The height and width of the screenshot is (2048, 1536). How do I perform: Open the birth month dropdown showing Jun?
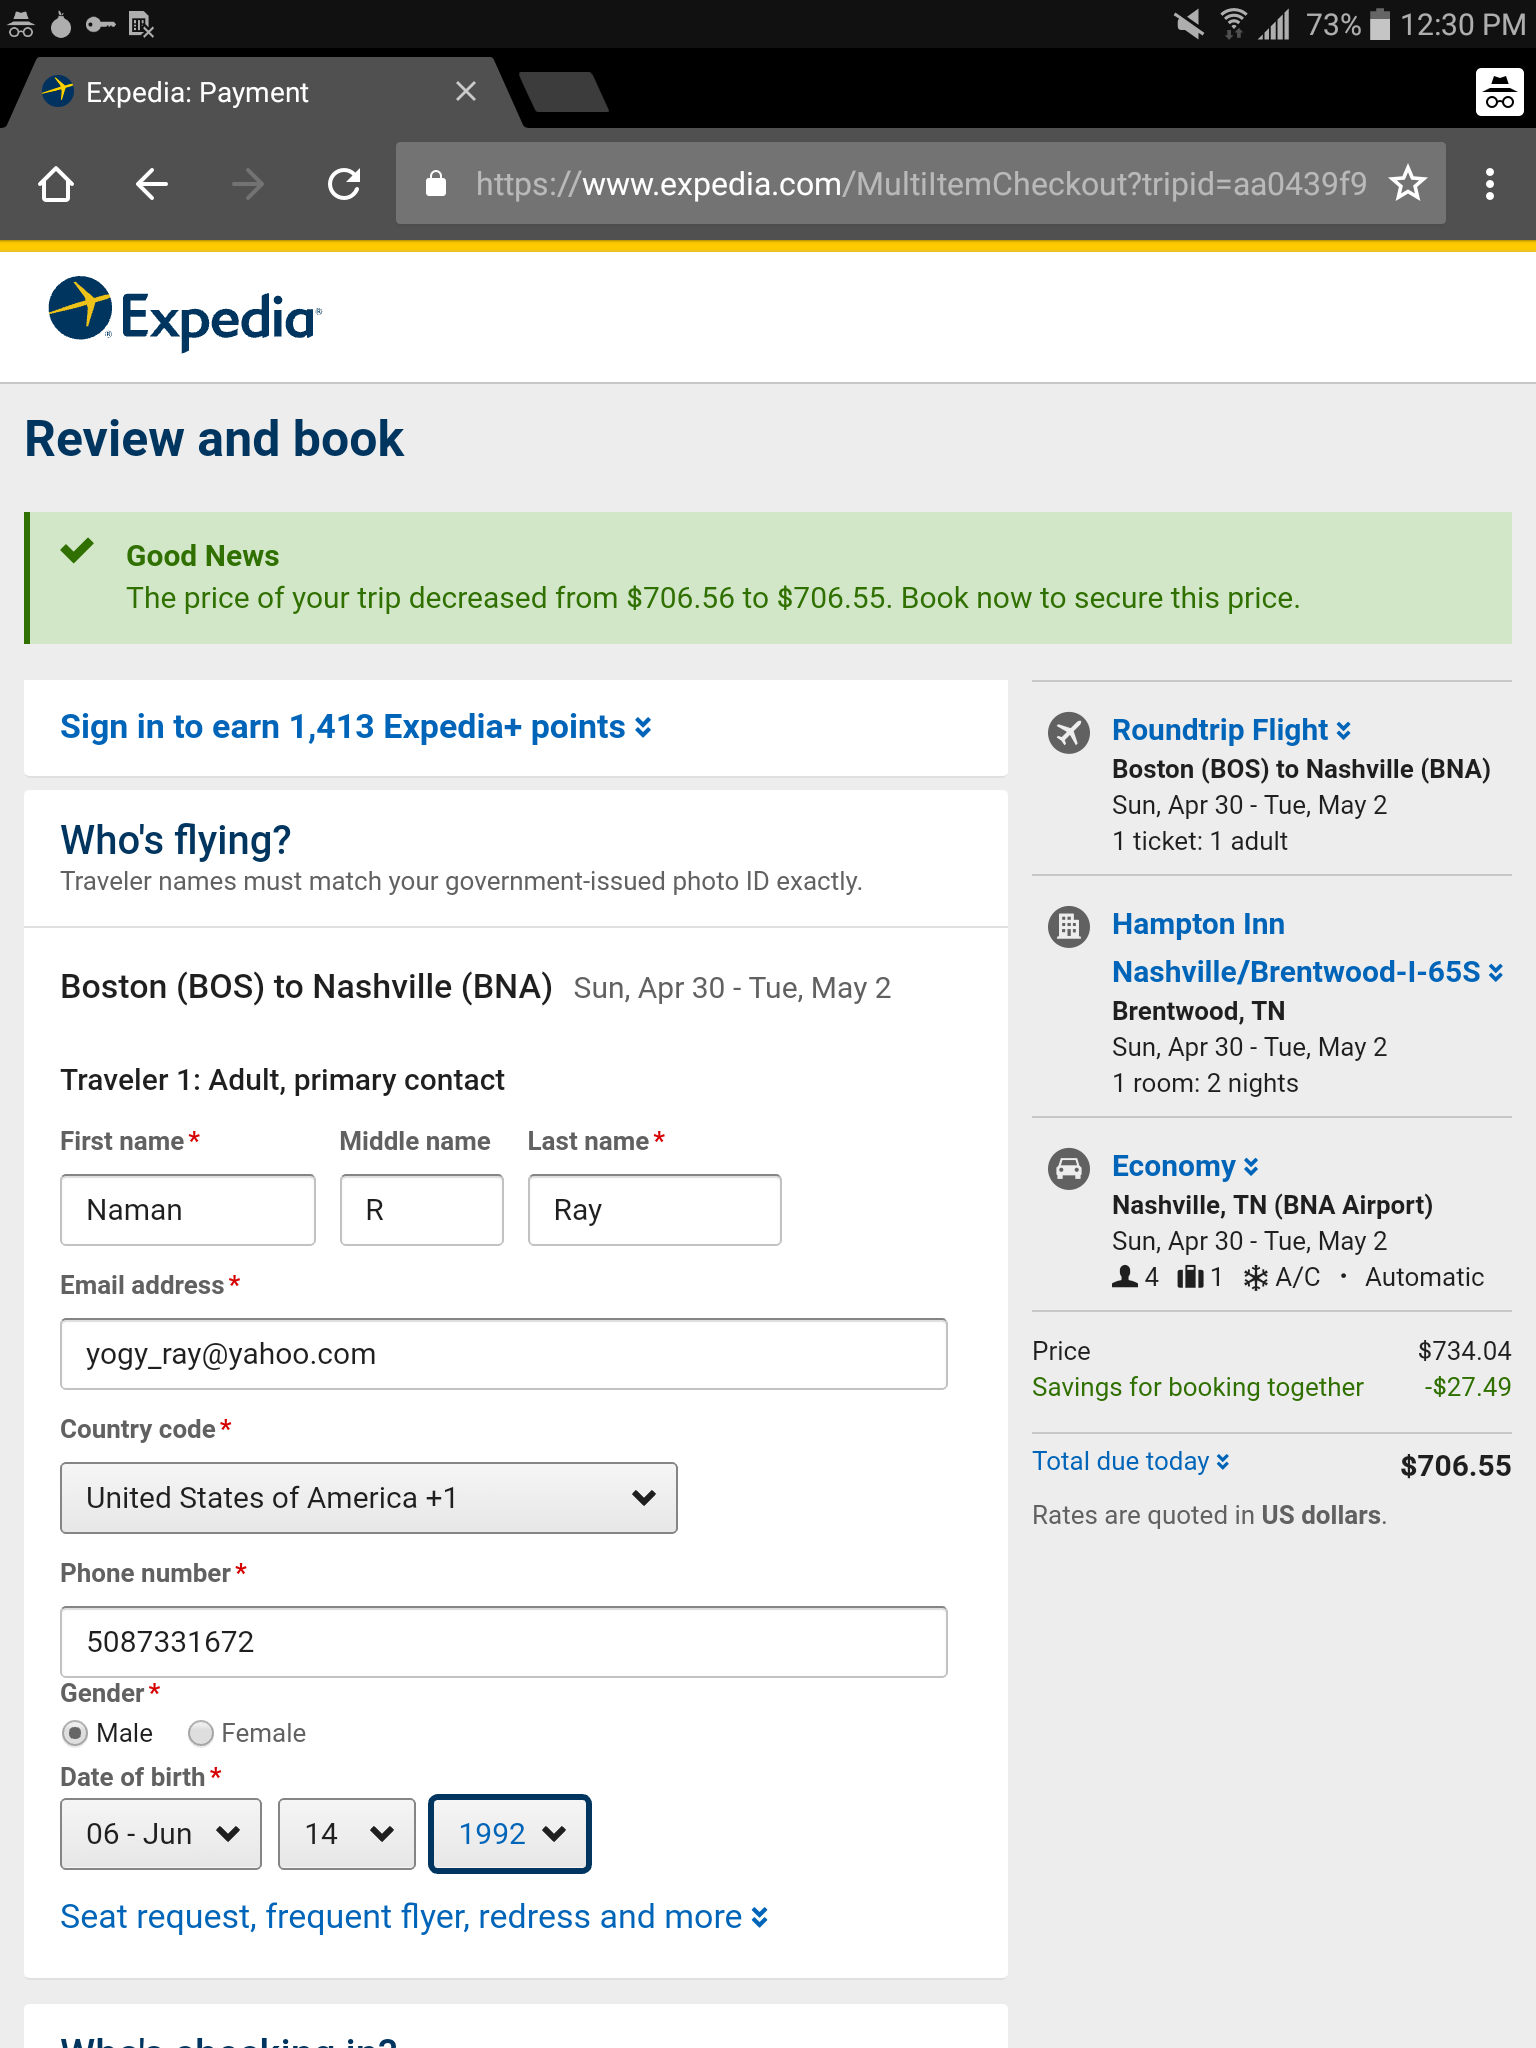coord(161,1834)
